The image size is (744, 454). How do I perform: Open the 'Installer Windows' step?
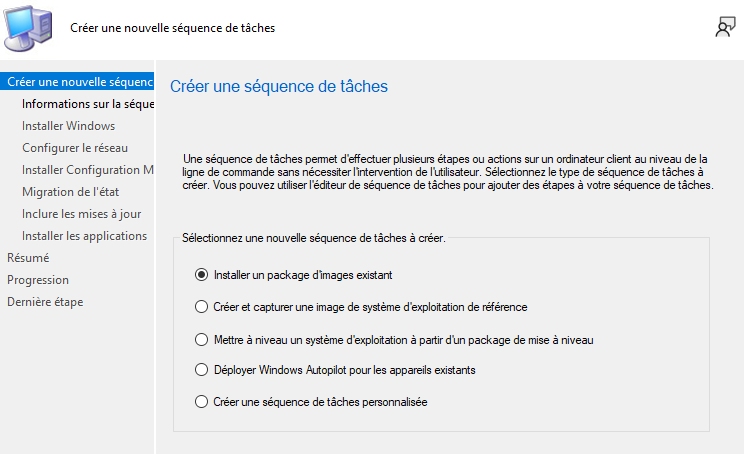point(68,126)
